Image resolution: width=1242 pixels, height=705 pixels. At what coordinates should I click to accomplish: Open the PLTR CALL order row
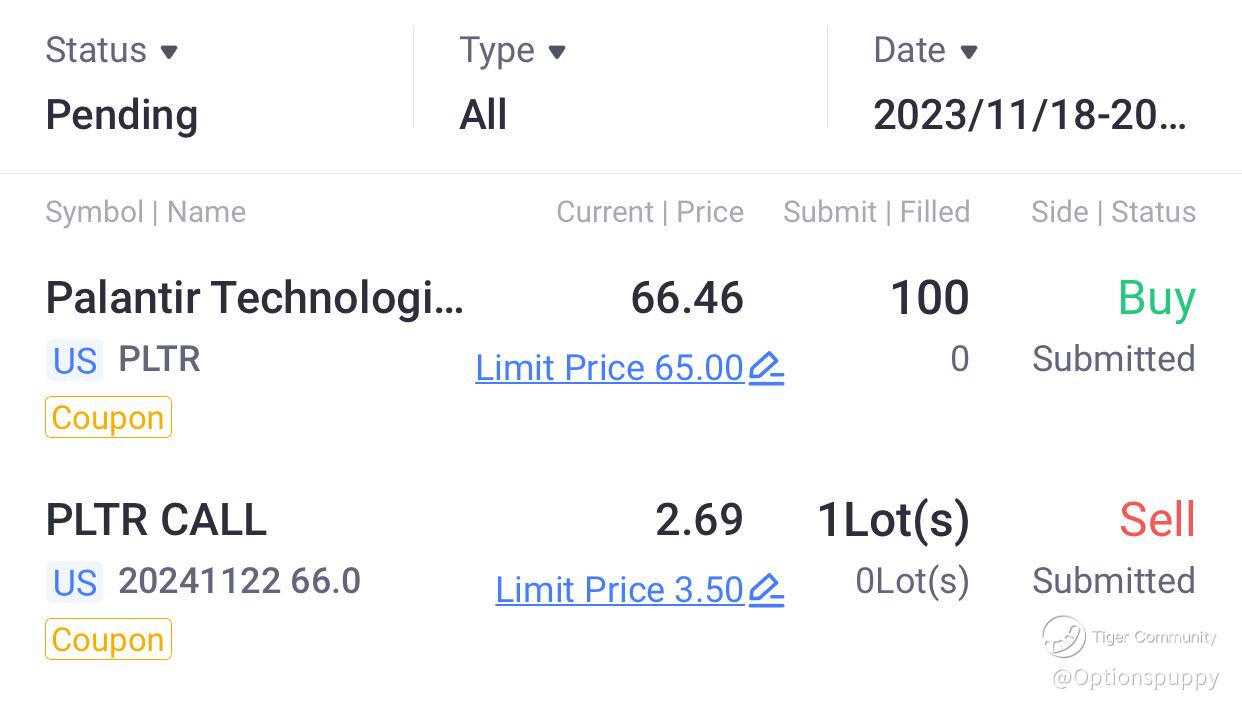pos(156,520)
